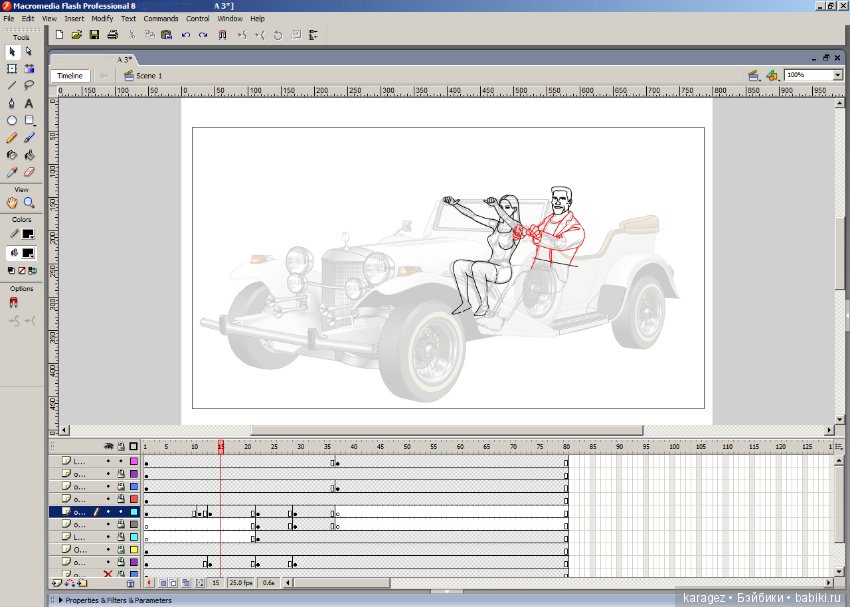Viewport: 850px width, 607px height.
Task: Toggle Lock All Layers padlock header
Action: pos(121,446)
